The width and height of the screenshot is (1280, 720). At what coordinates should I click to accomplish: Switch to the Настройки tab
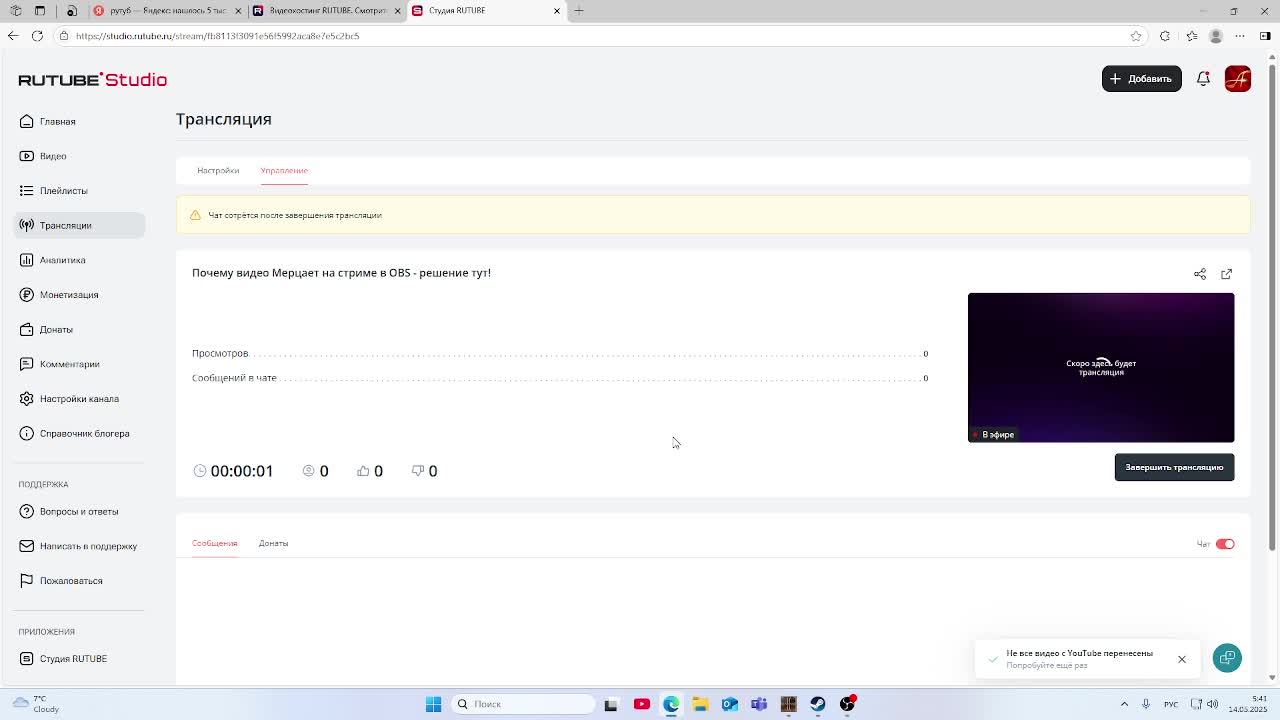tap(218, 170)
